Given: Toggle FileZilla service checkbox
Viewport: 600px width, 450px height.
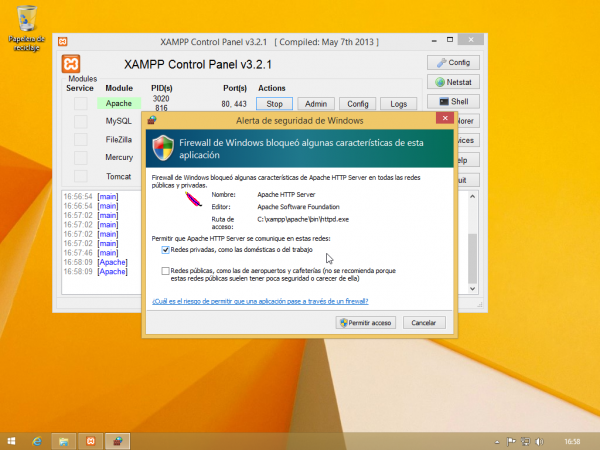Looking at the screenshot, I should [x=81, y=139].
